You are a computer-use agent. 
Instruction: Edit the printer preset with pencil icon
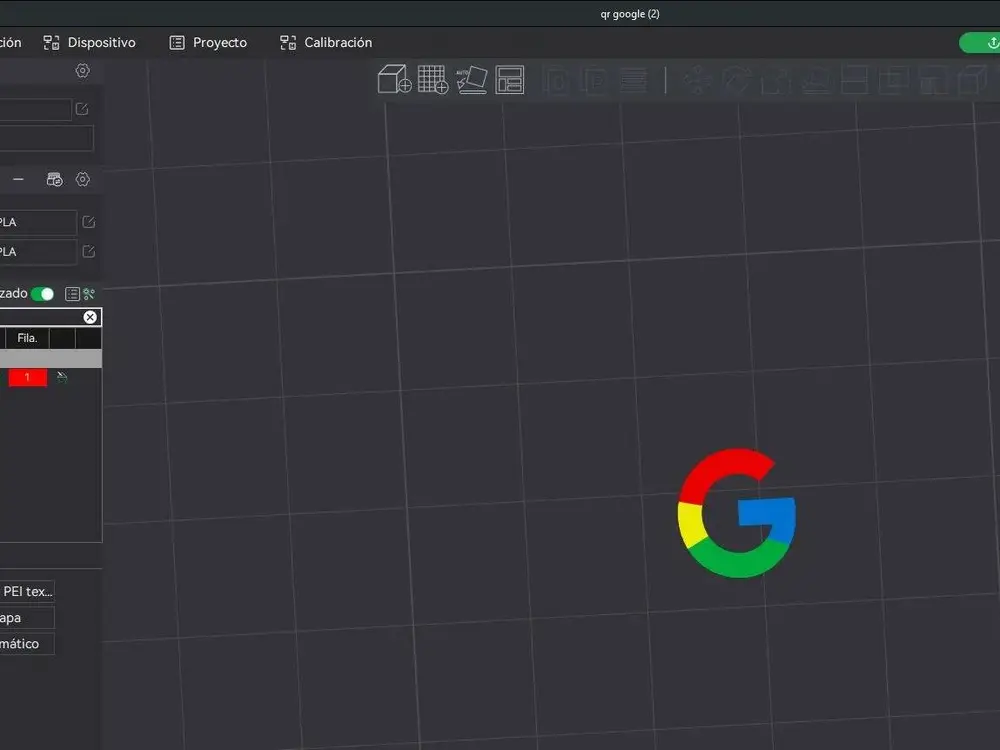click(82, 109)
